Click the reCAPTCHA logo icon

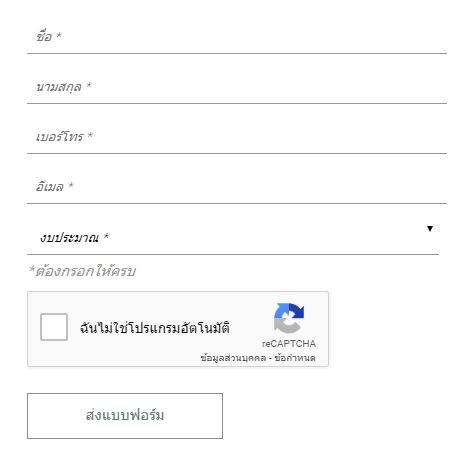coord(289,318)
